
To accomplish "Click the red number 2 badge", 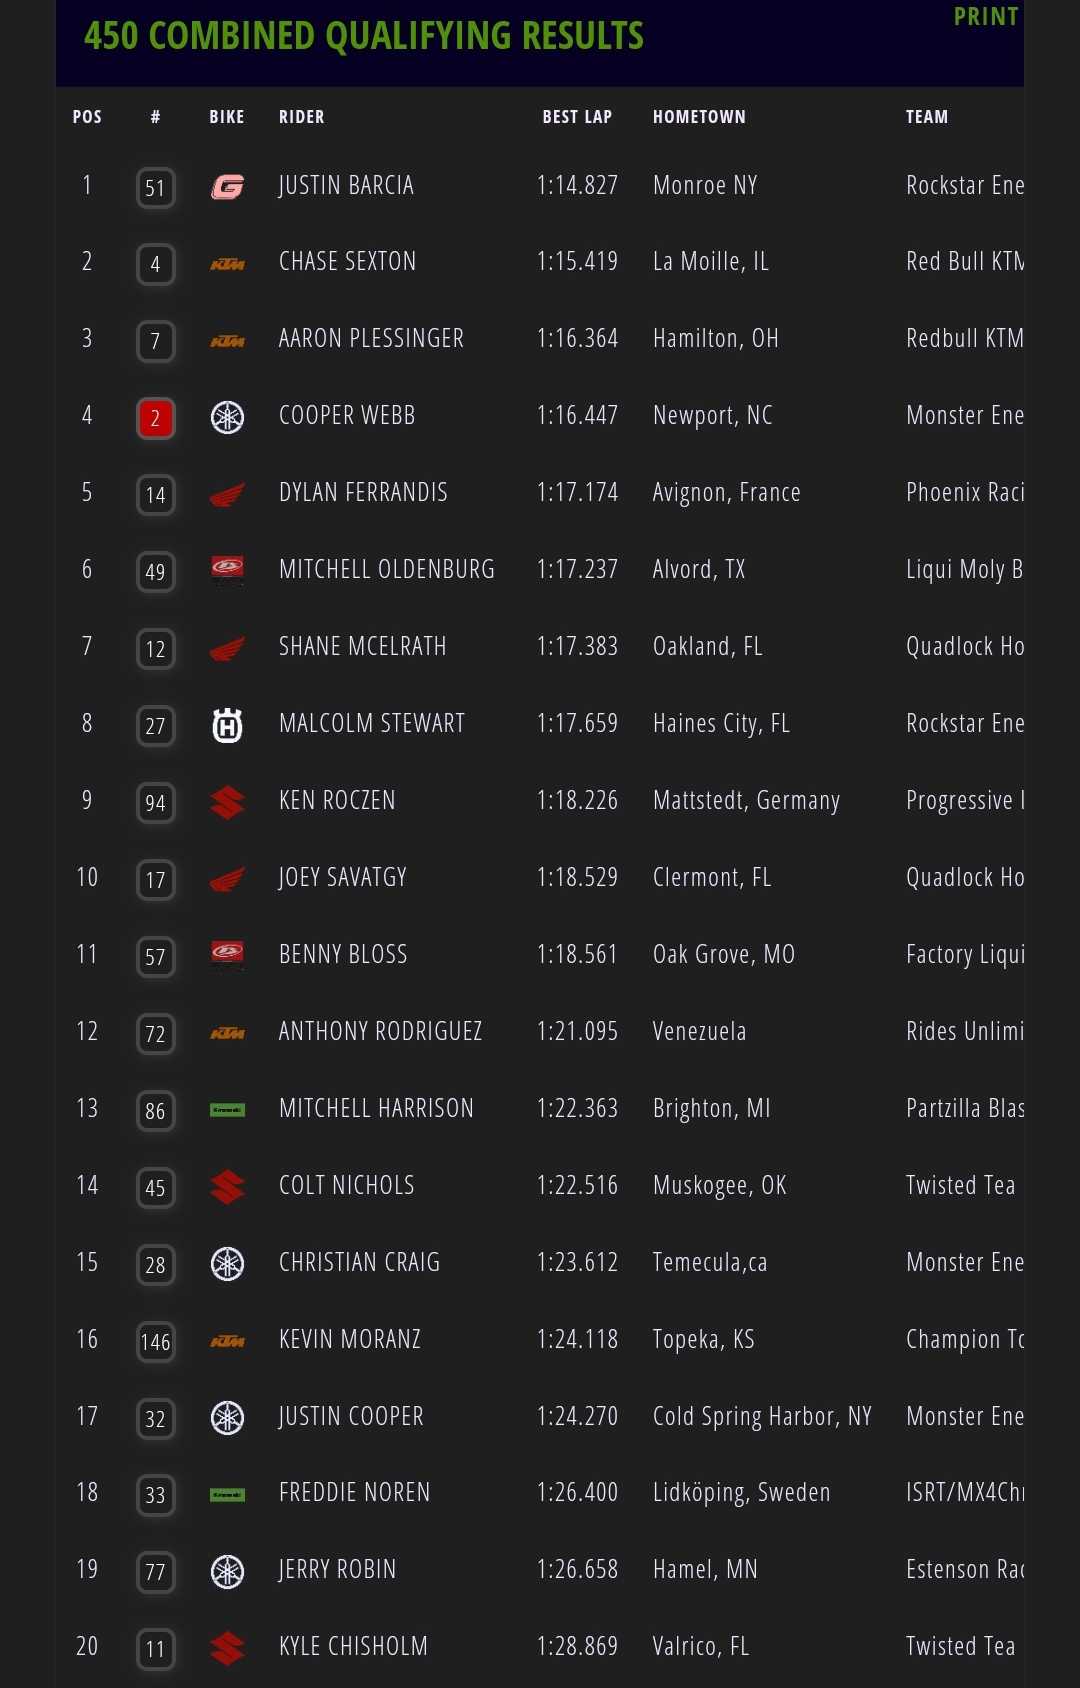I will click(x=155, y=418).
